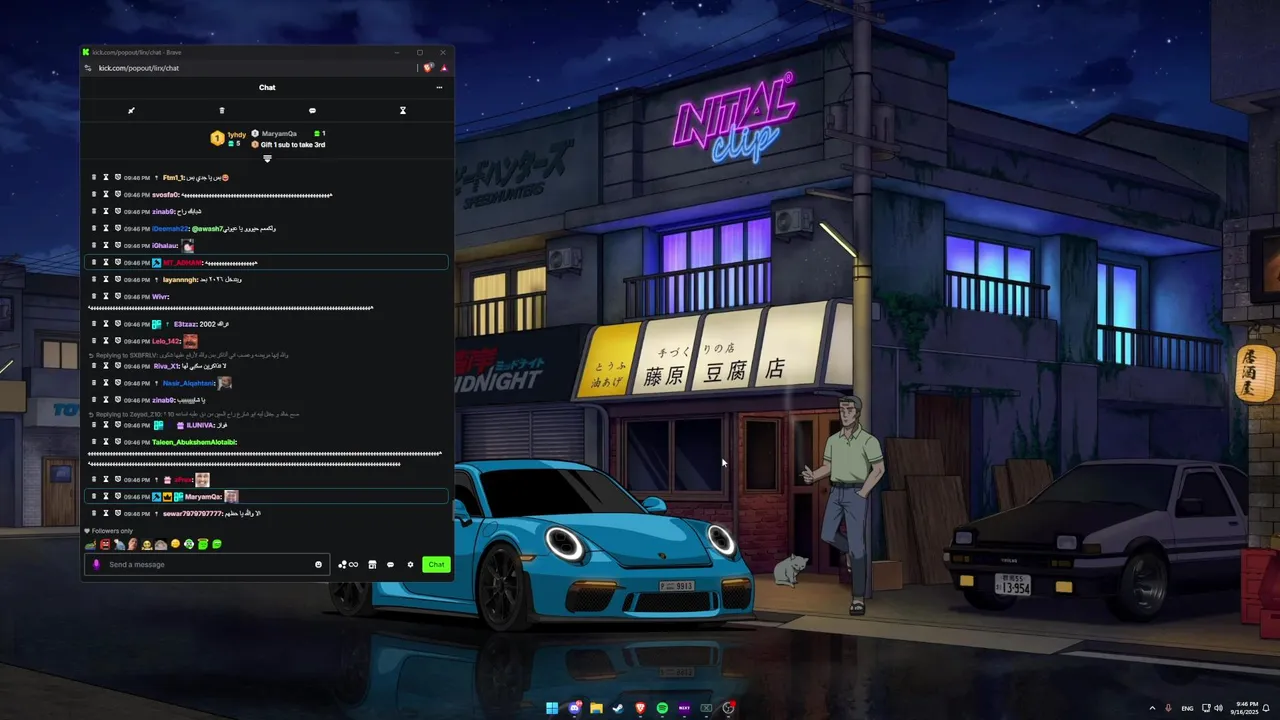Click the username svosfa0 in chat

pyautogui.click(x=165, y=195)
